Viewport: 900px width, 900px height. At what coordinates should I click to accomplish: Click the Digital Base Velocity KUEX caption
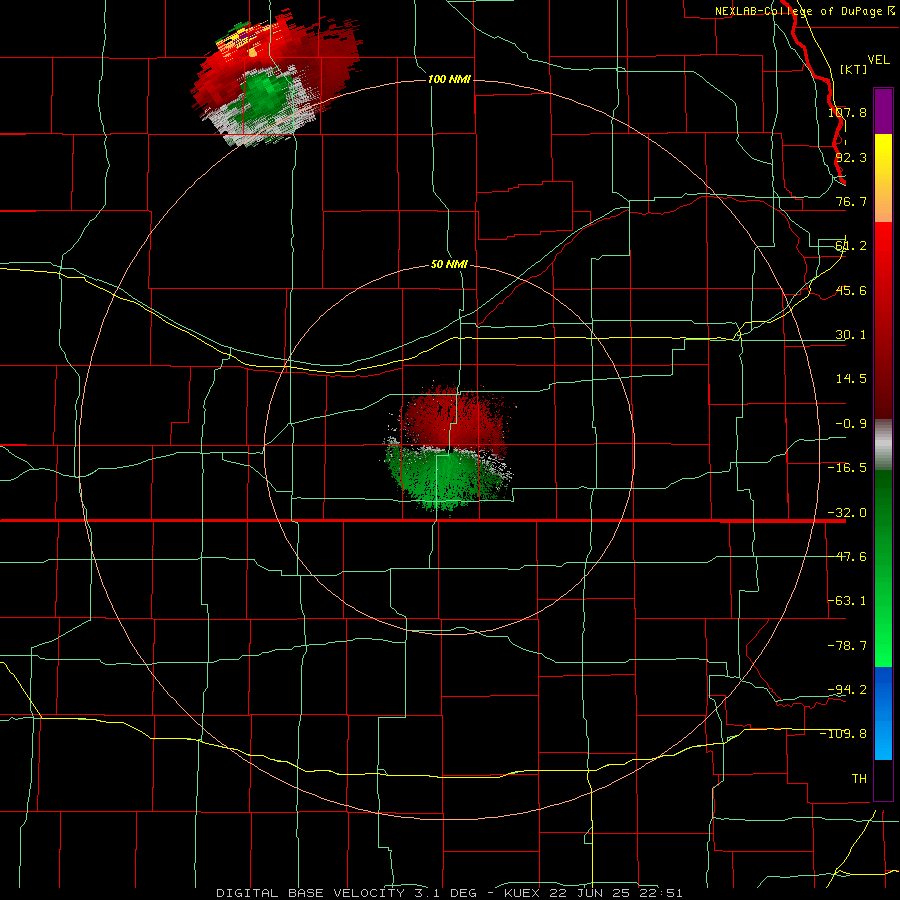(x=449, y=893)
